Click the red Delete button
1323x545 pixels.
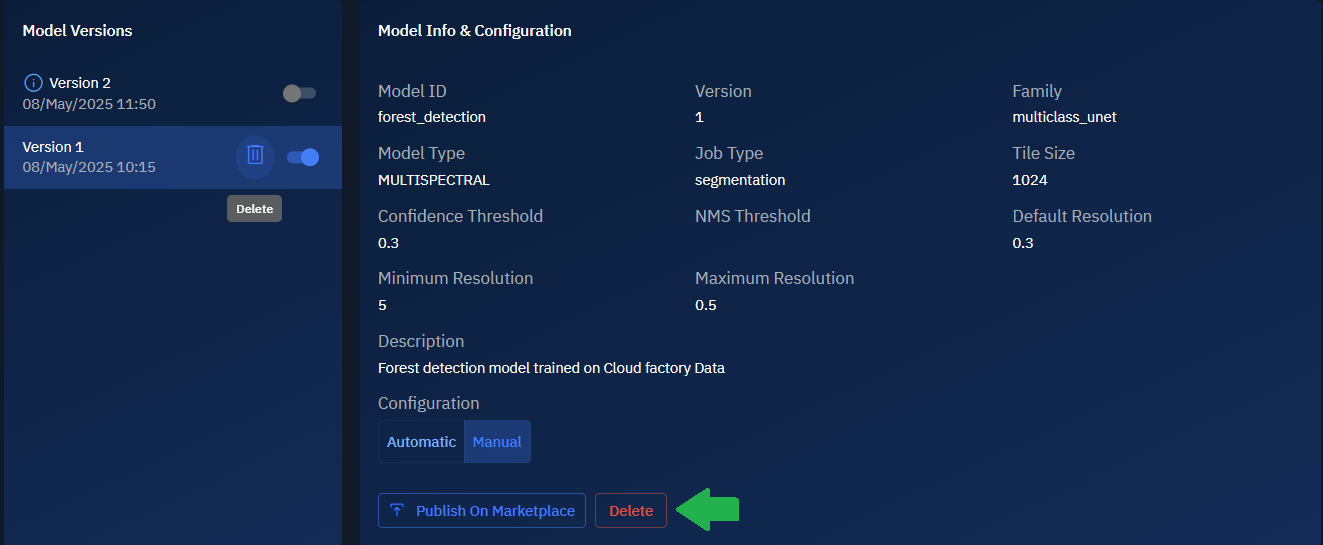[631, 511]
